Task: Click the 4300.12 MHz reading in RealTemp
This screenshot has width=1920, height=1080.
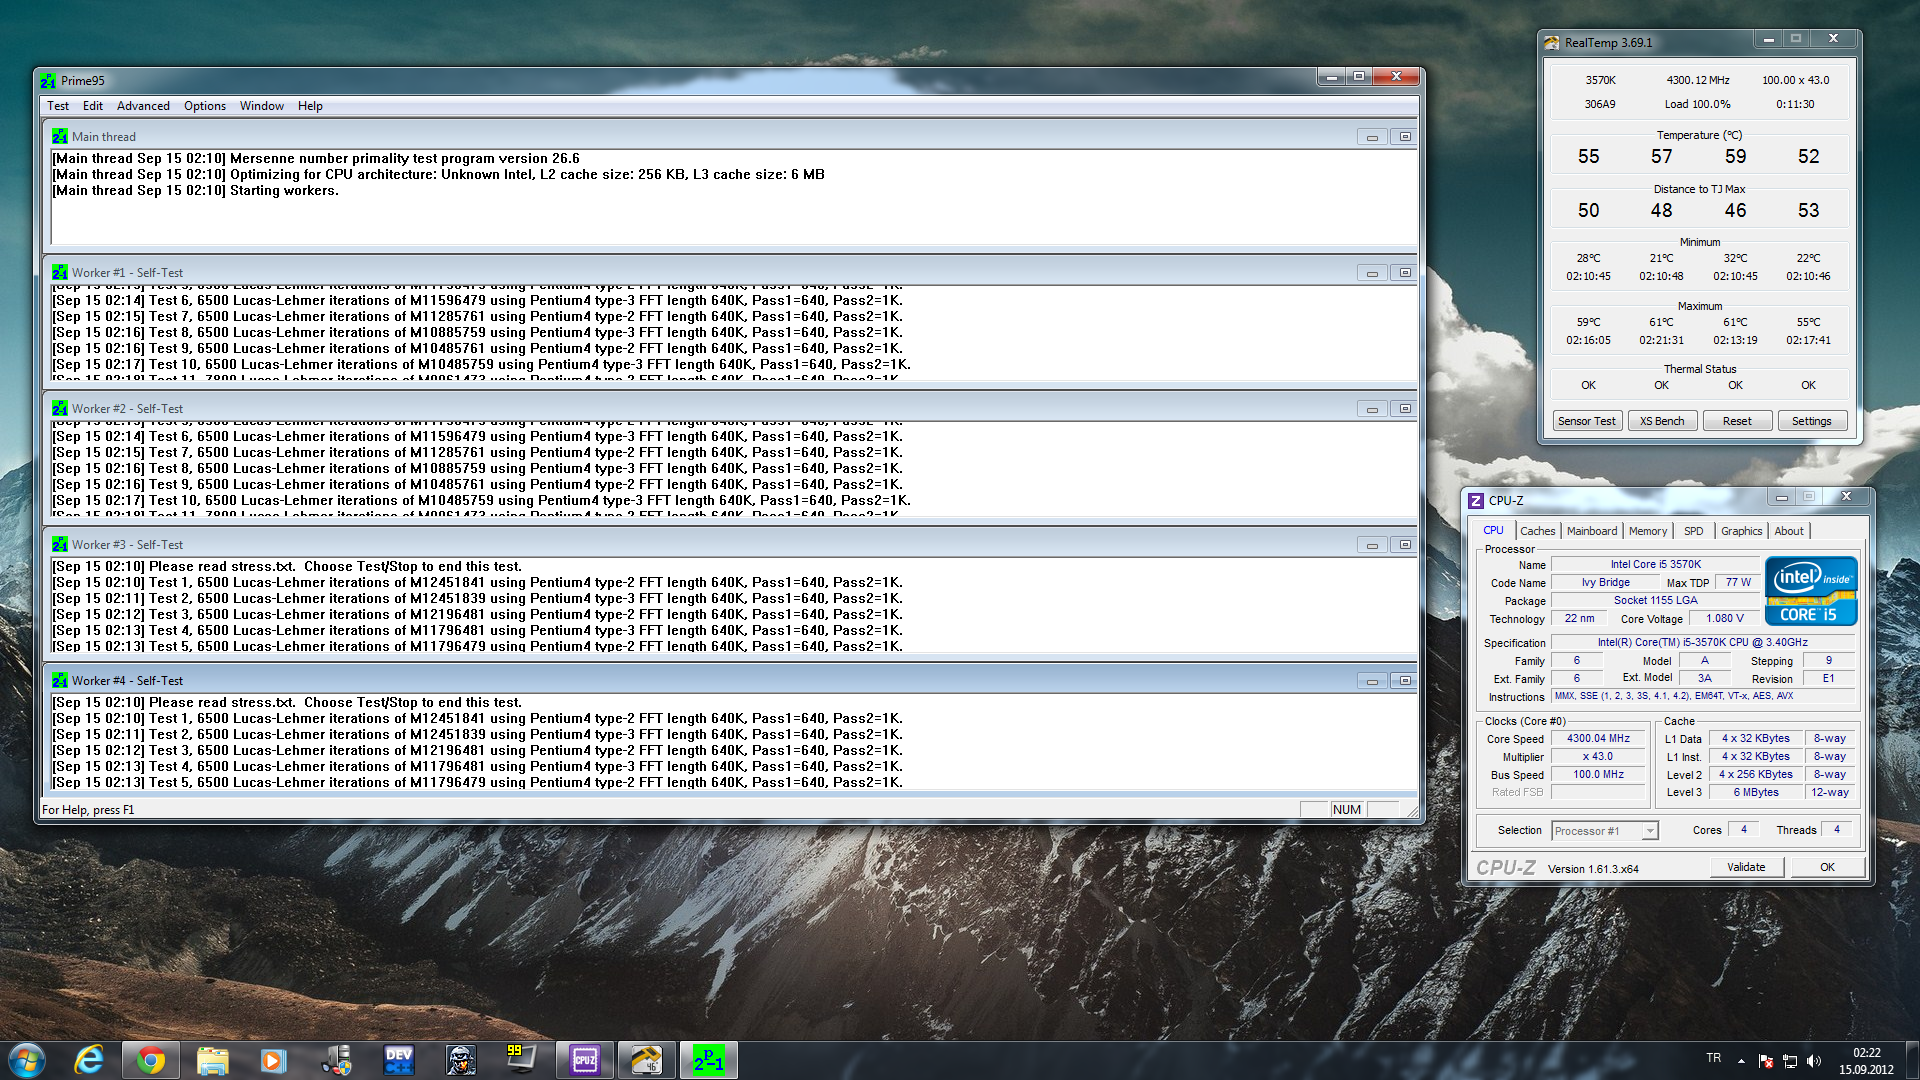Action: [1698, 80]
